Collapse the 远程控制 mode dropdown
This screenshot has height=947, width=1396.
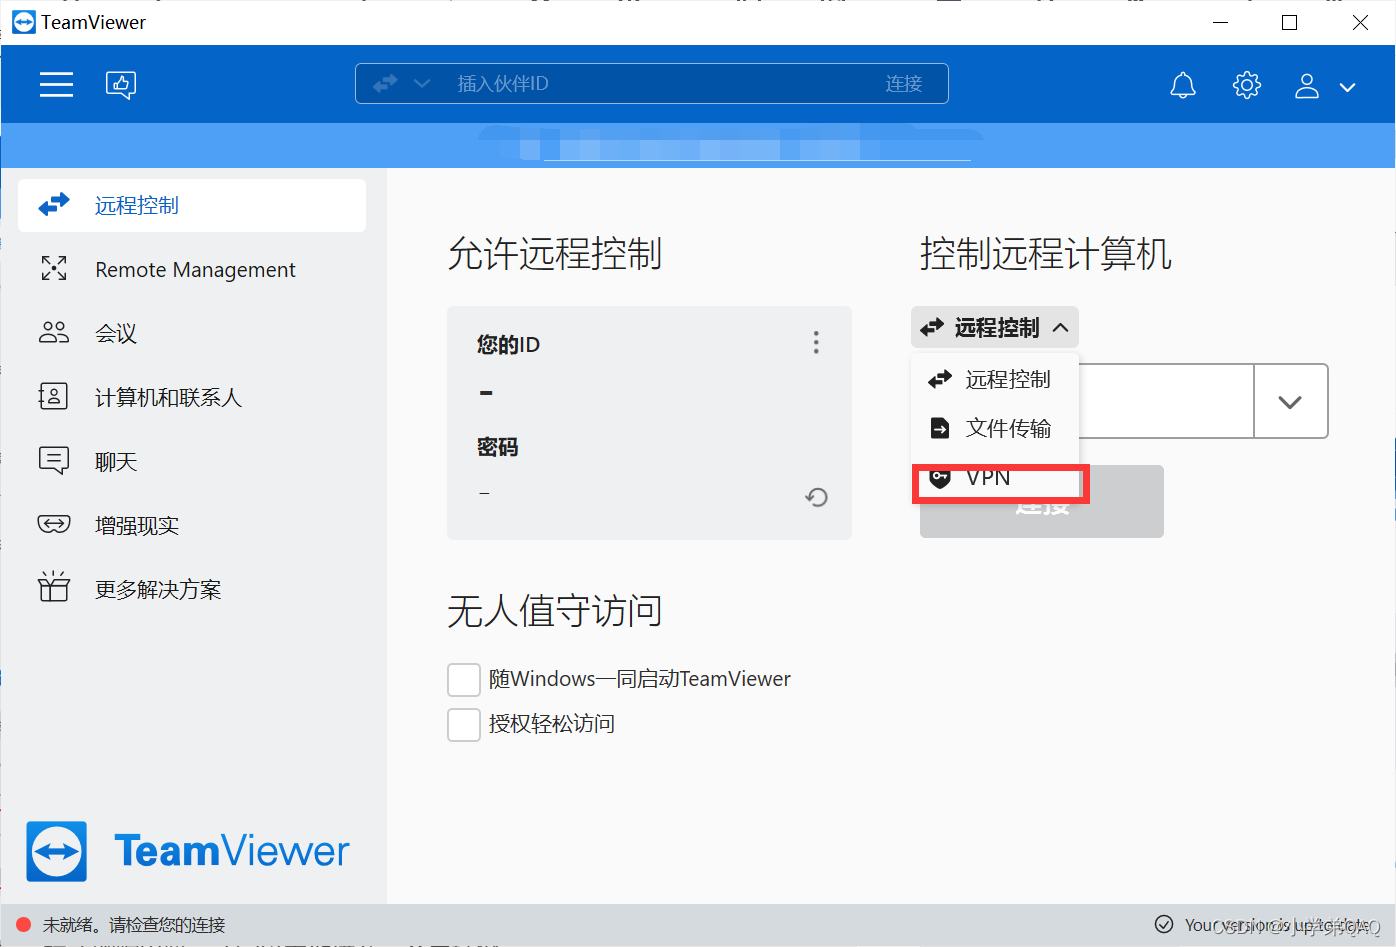[995, 327]
